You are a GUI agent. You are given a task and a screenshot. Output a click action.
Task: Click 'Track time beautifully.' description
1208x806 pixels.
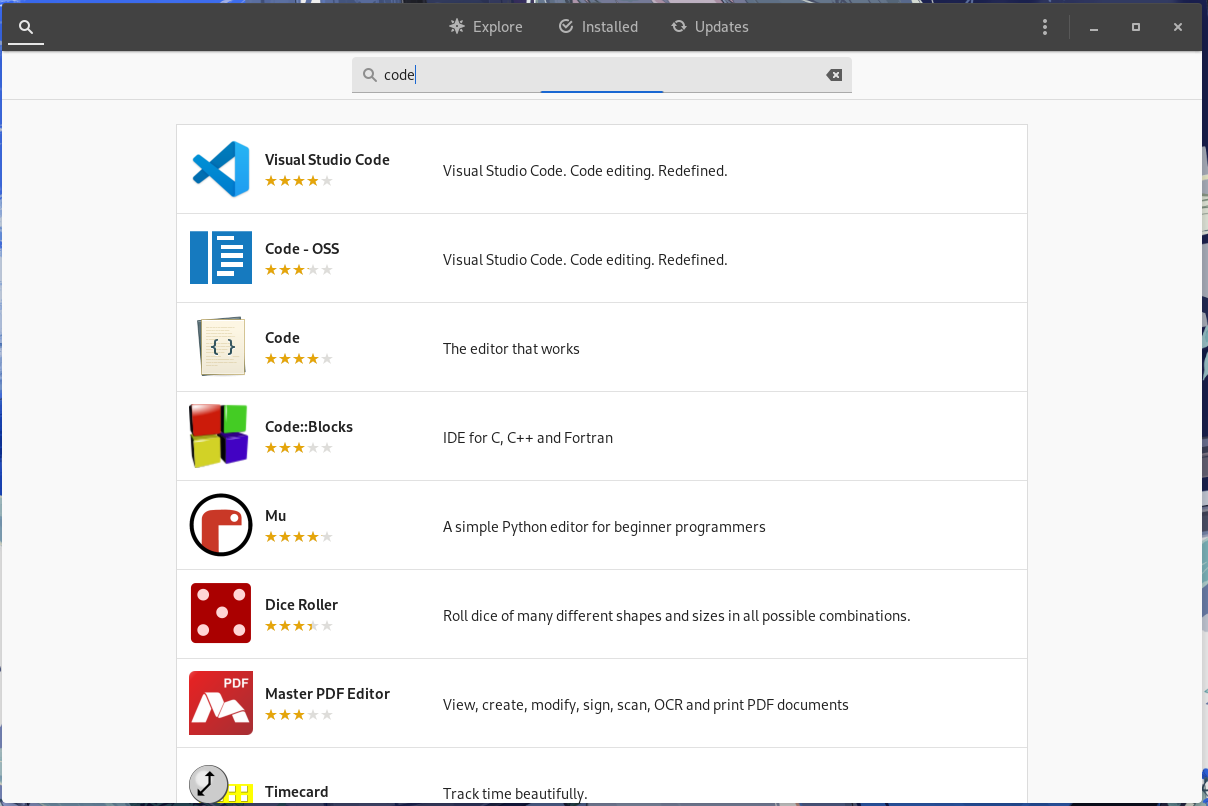point(515,794)
